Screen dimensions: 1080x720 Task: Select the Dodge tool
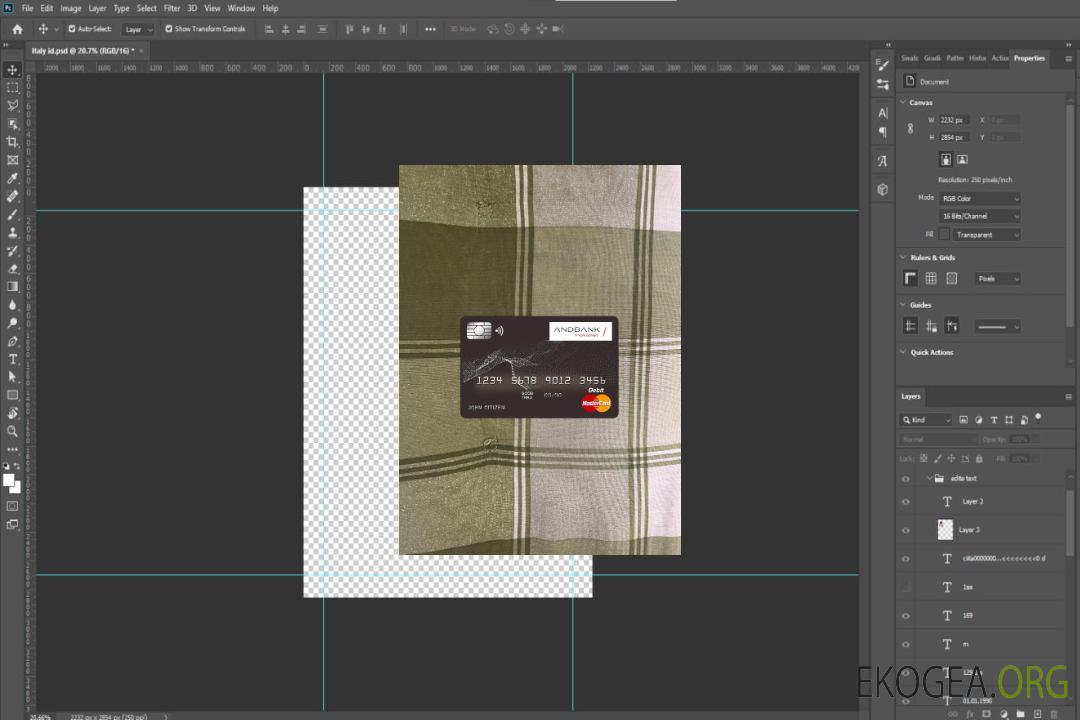12,323
